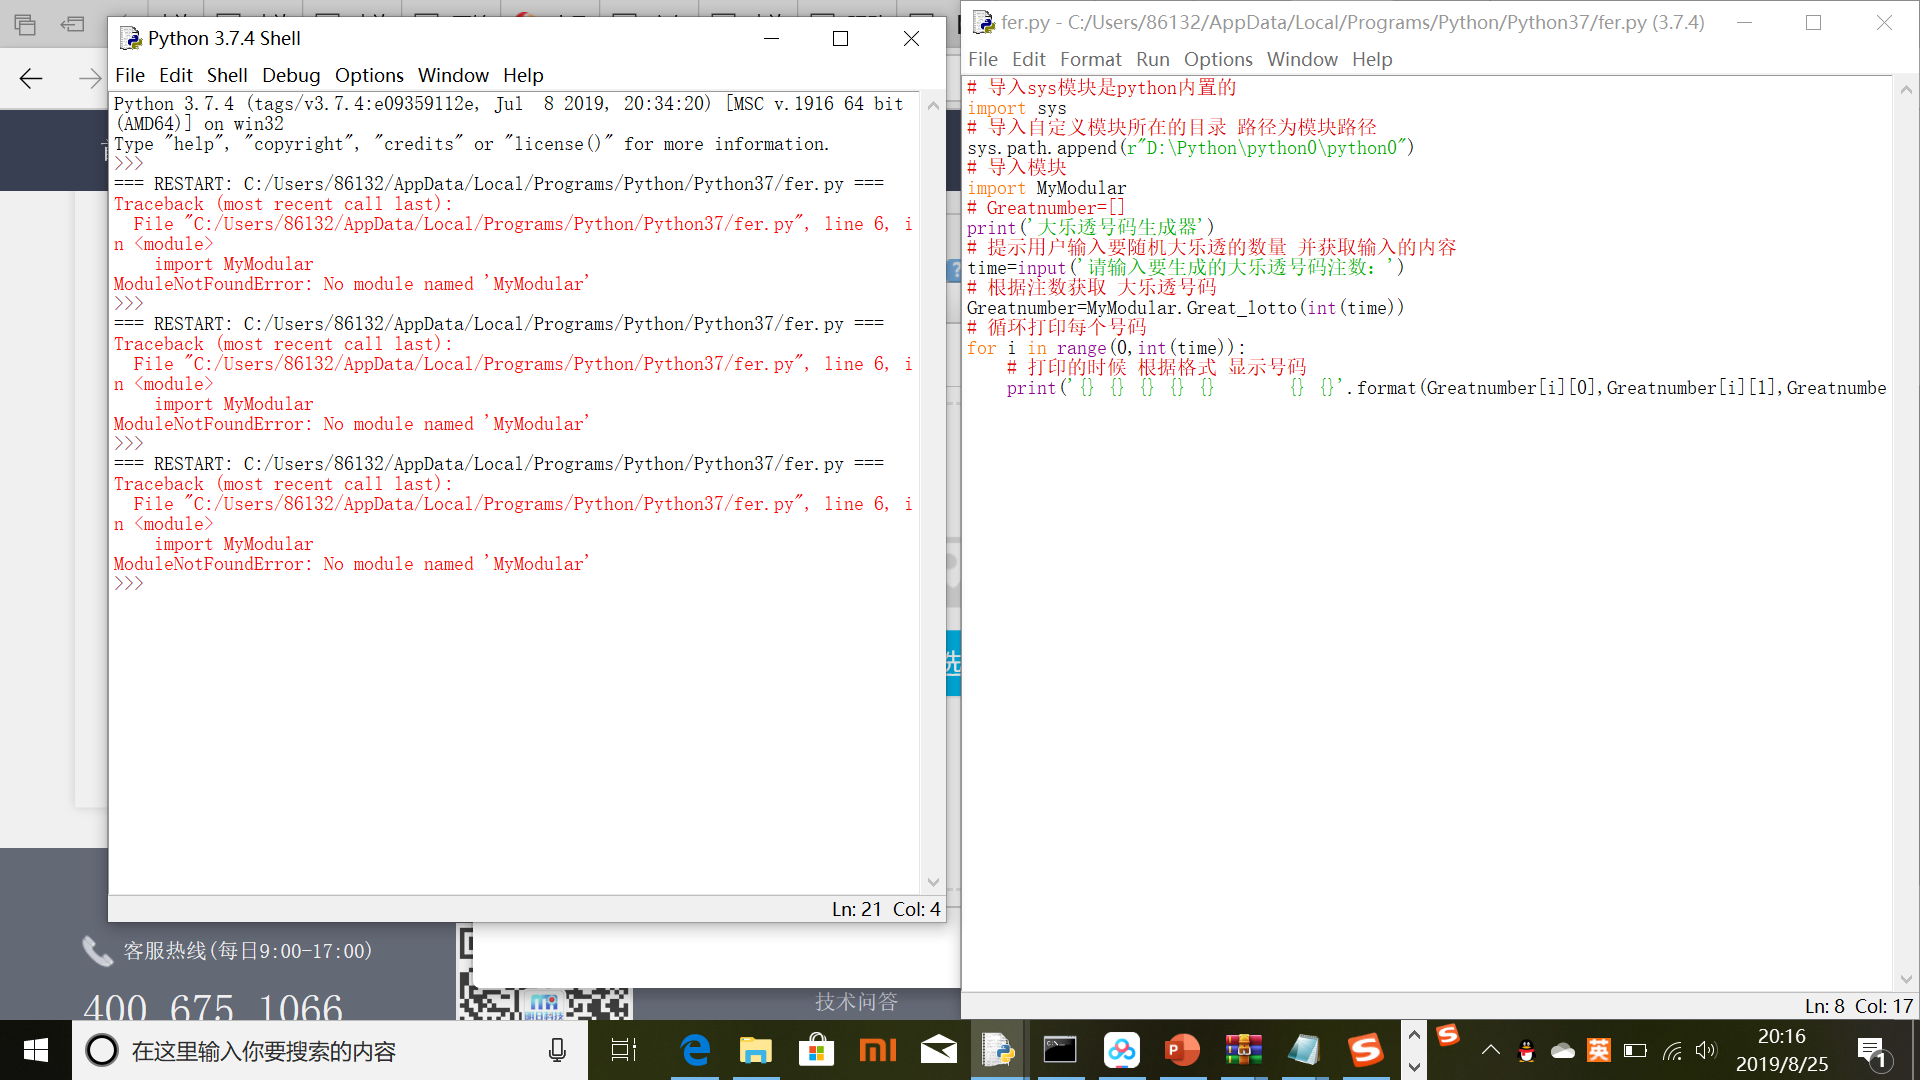Open Window menu in Python Shell window
Viewport: 1920px width, 1080px height.
[453, 75]
